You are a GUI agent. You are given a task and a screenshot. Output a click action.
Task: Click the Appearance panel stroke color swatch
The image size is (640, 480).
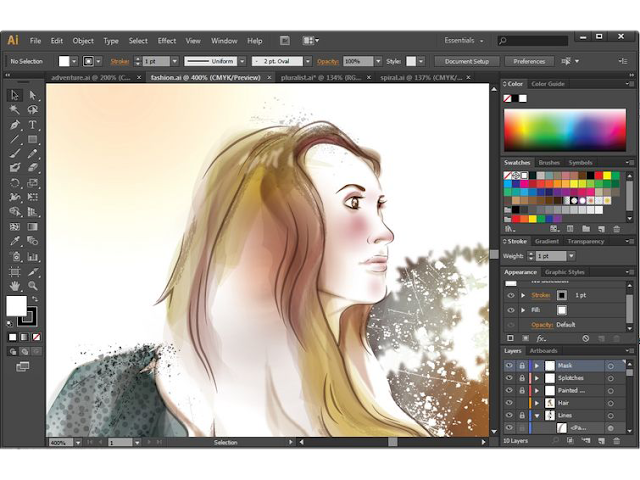(x=561, y=296)
